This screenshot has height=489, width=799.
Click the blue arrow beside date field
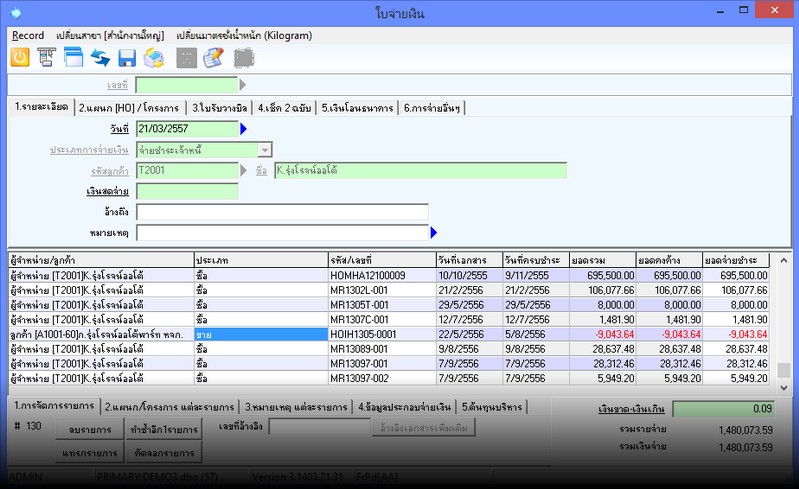pyautogui.click(x=247, y=129)
